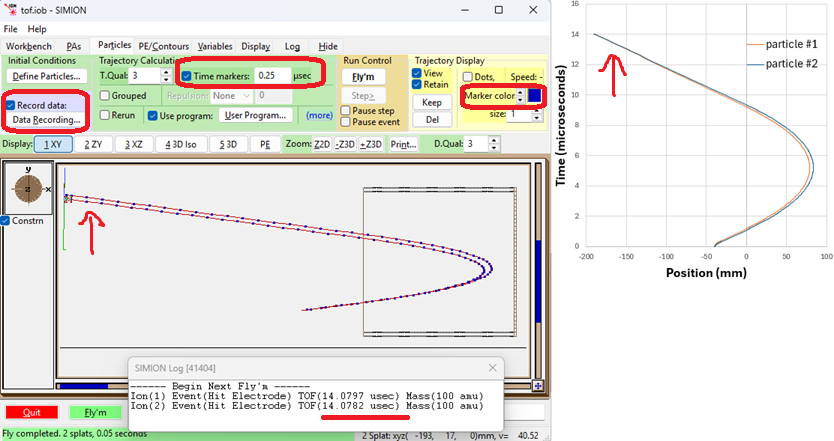
Task: Toggle the Constrn checkbox
Action: coord(5,221)
